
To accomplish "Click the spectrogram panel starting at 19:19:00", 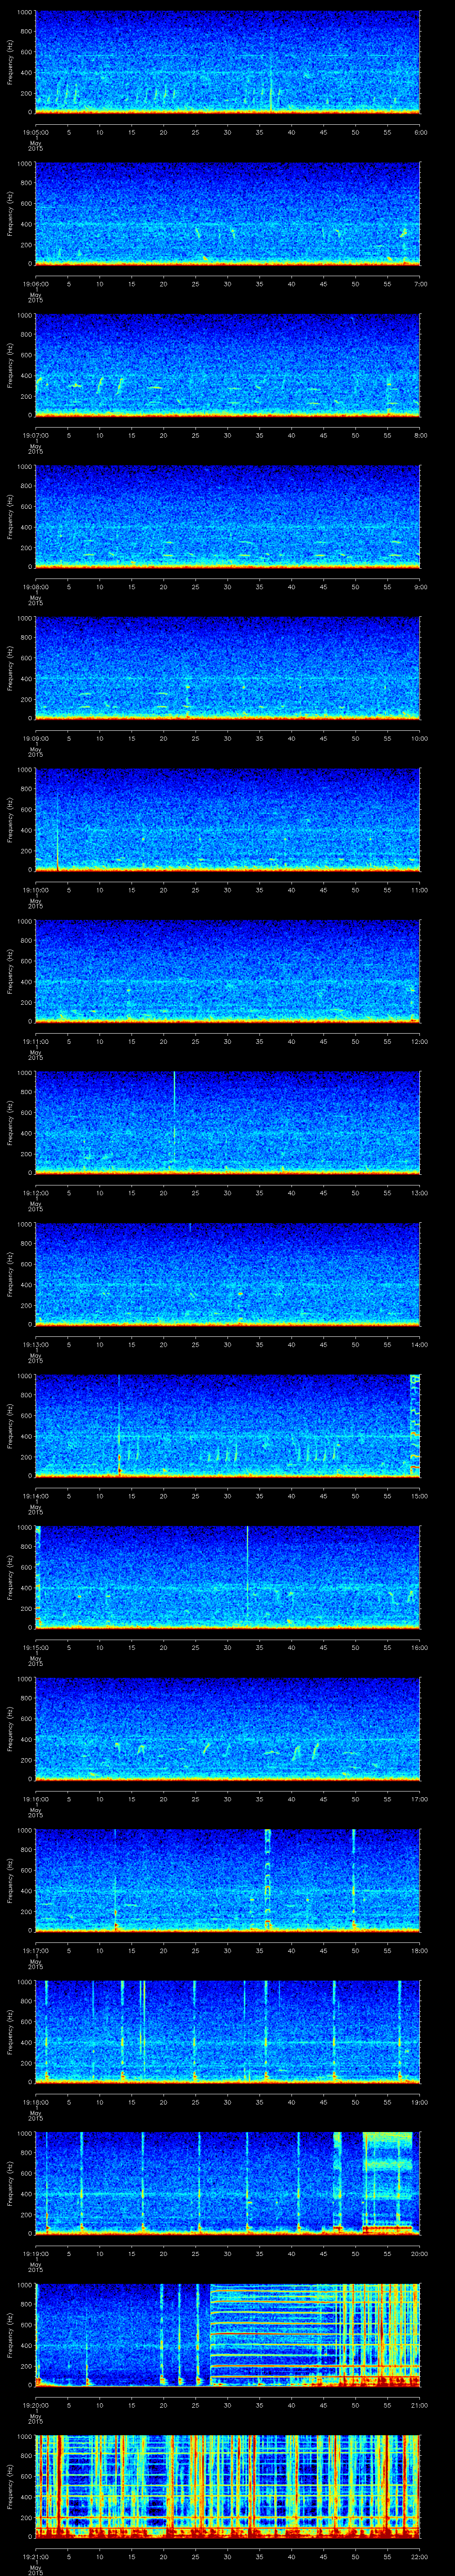I will point(228,2183).
